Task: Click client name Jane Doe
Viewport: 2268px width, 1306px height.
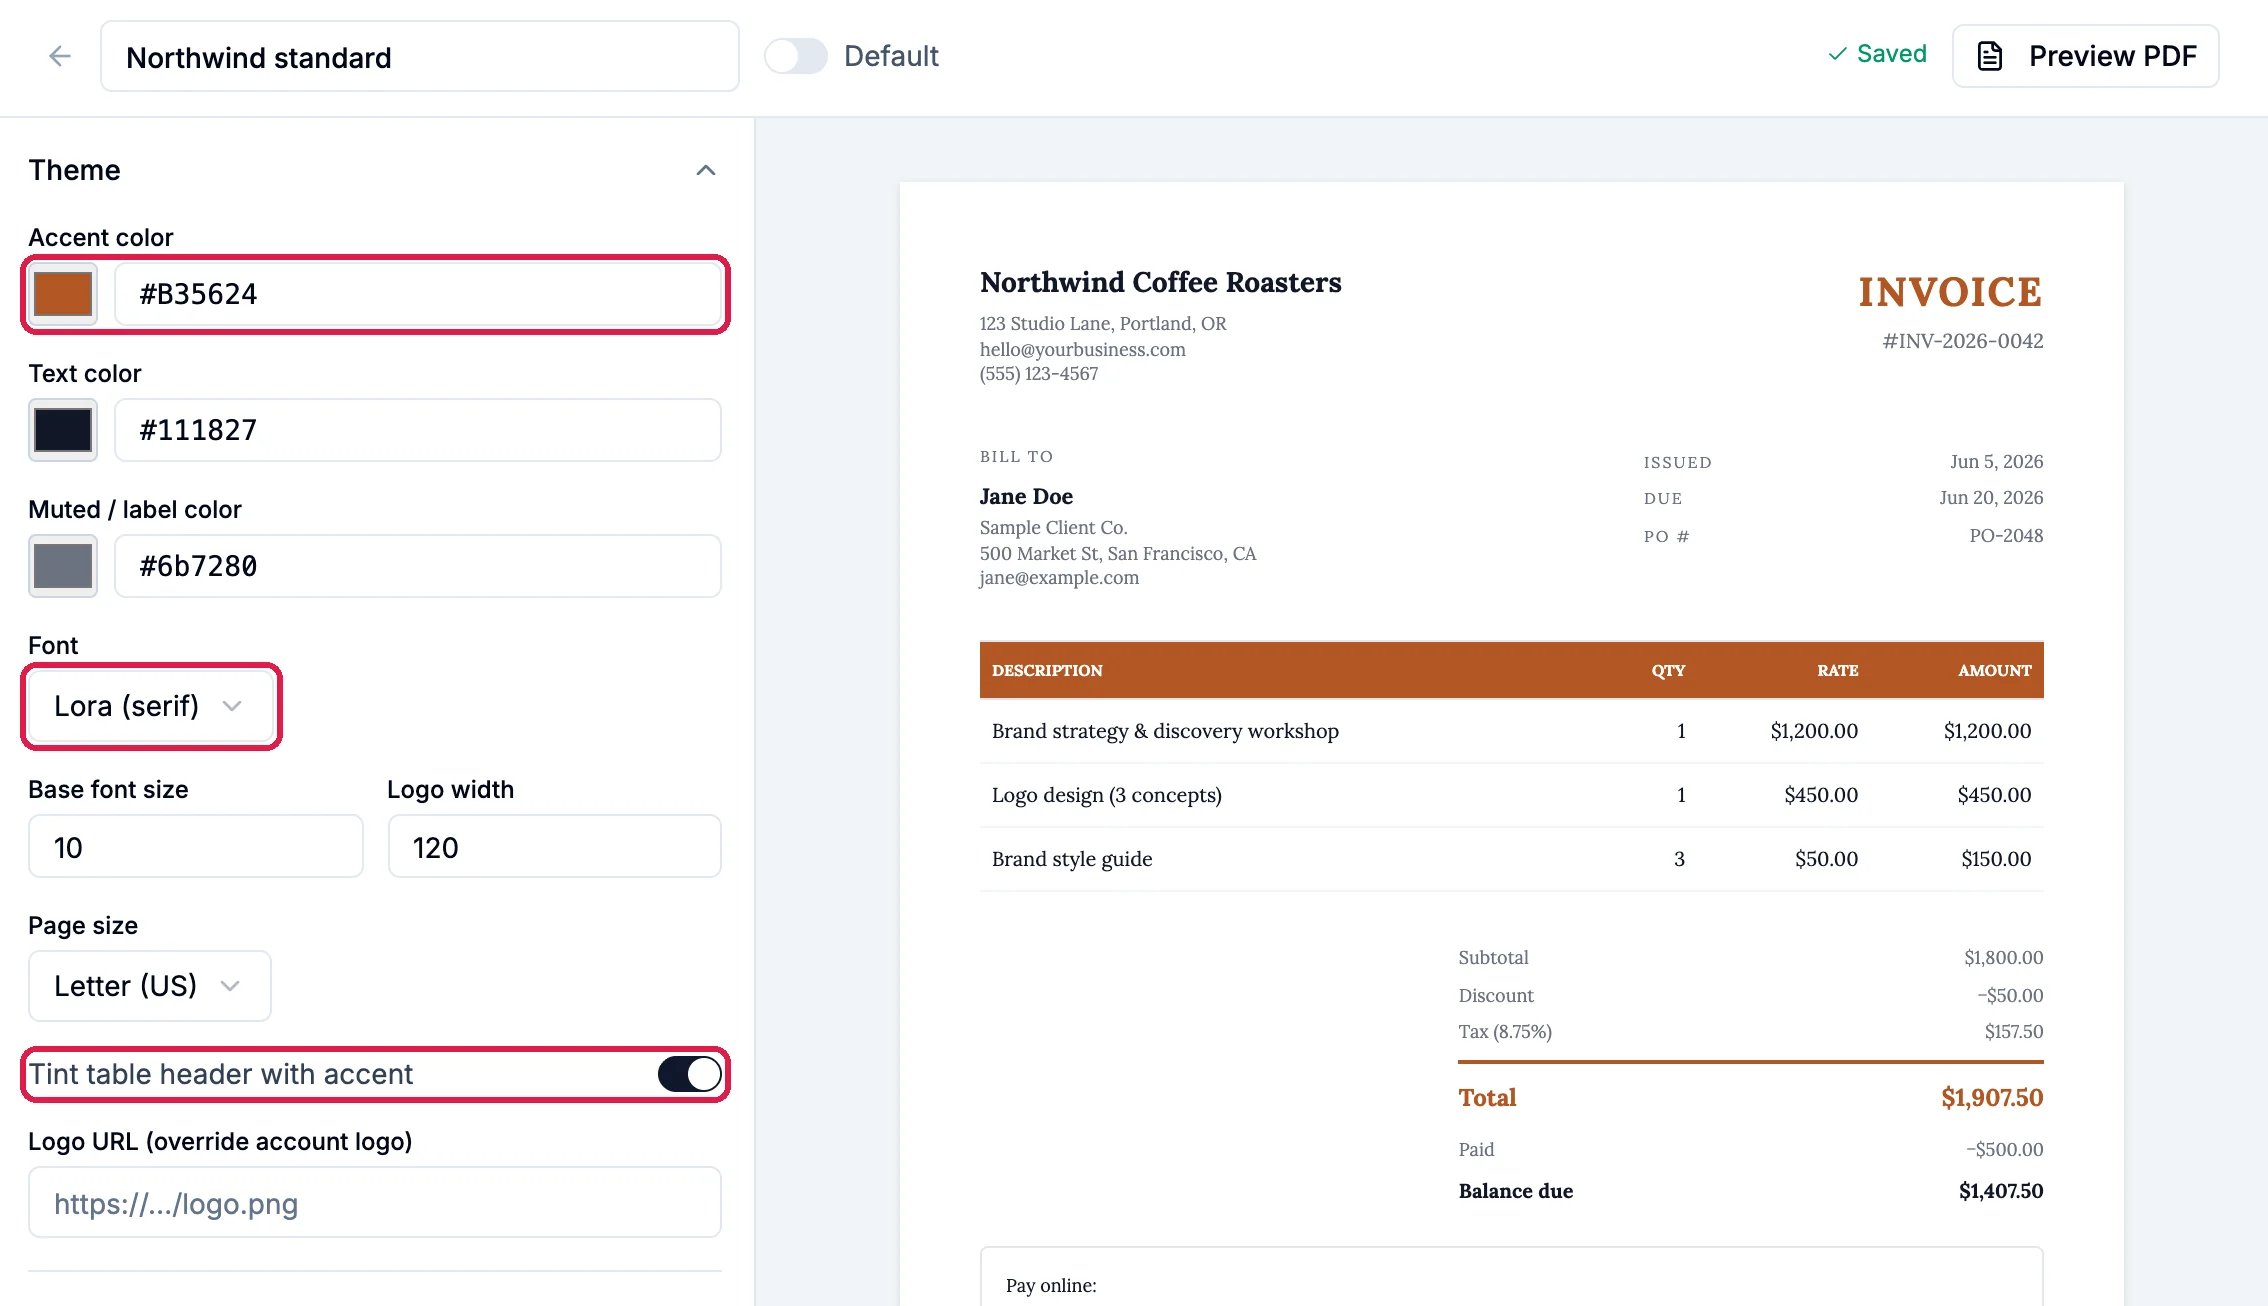Action: 1026,496
